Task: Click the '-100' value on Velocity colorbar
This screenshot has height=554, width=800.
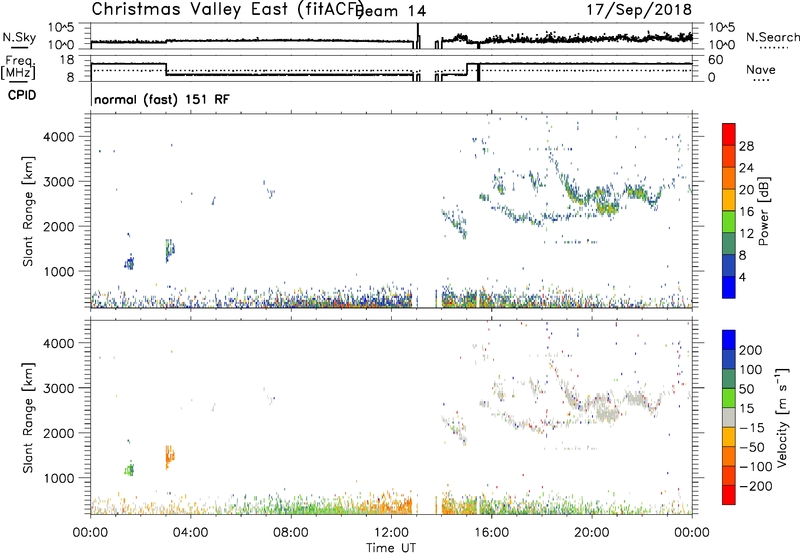Action: coord(755,467)
